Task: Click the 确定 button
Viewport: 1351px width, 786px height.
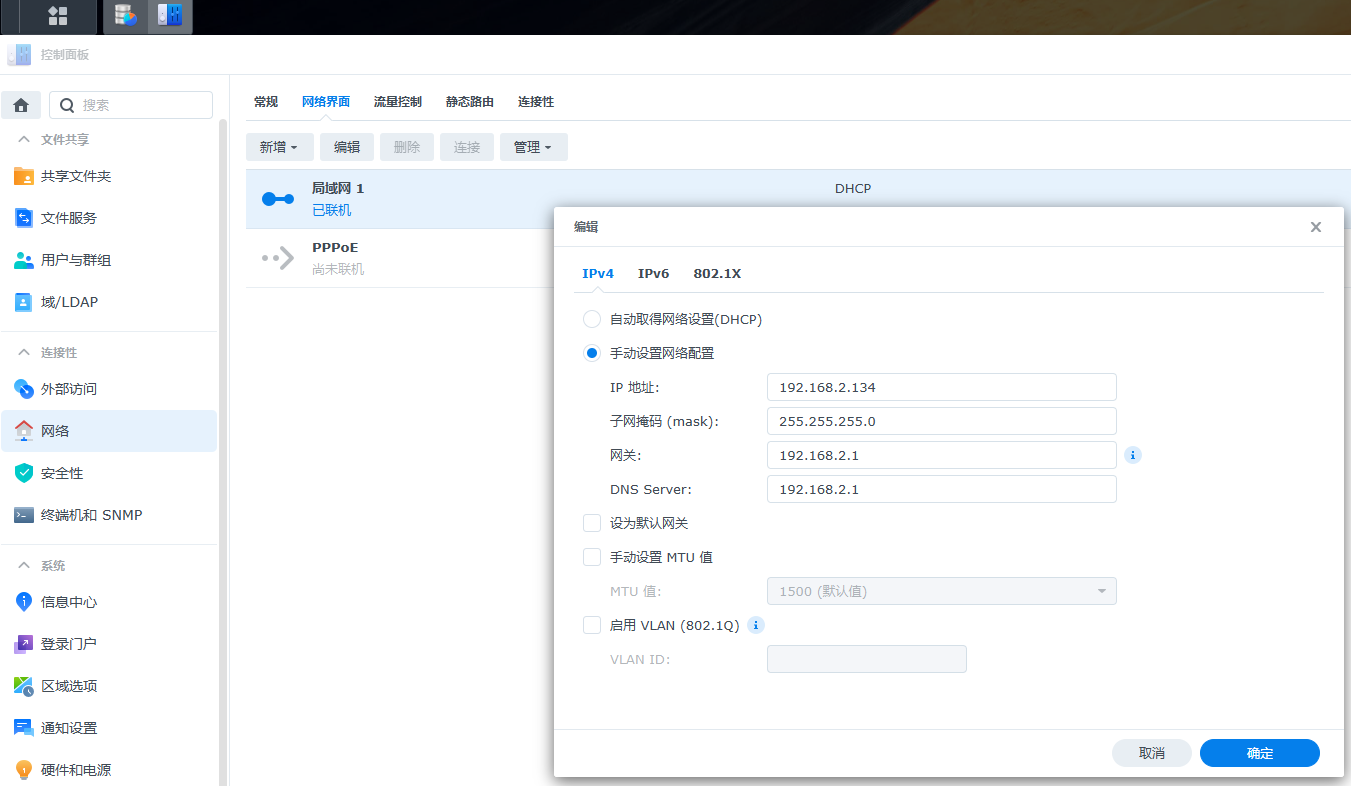Action: point(1260,753)
